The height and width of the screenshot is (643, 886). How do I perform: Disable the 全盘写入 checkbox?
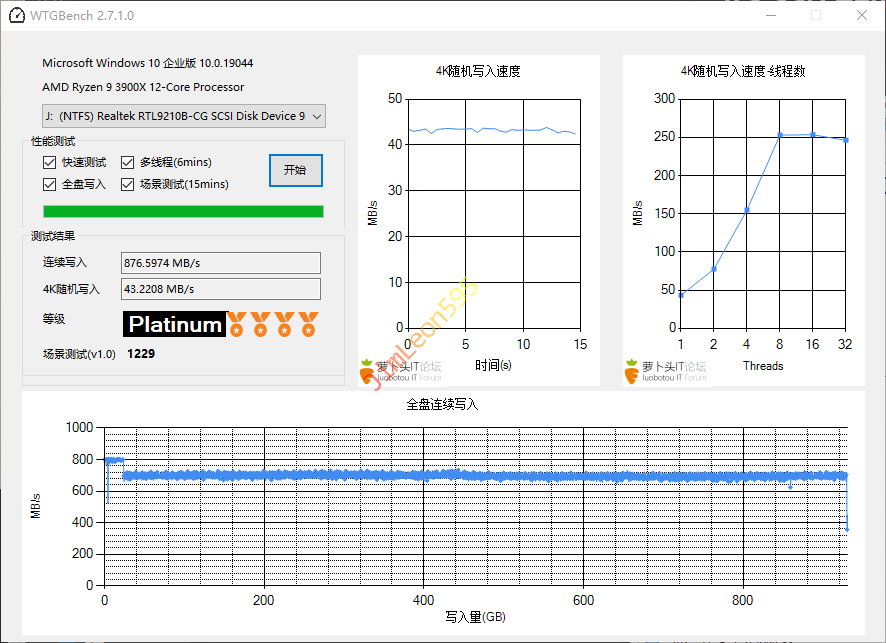[x=50, y=184]
